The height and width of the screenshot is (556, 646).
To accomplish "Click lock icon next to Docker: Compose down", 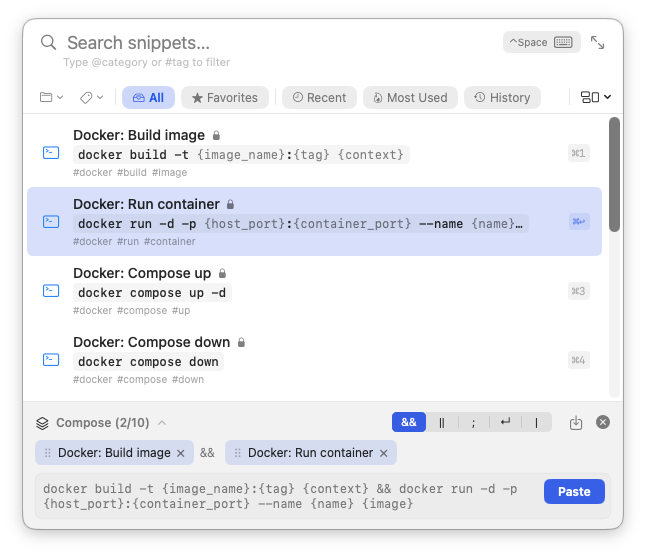I will pos(241,342).
